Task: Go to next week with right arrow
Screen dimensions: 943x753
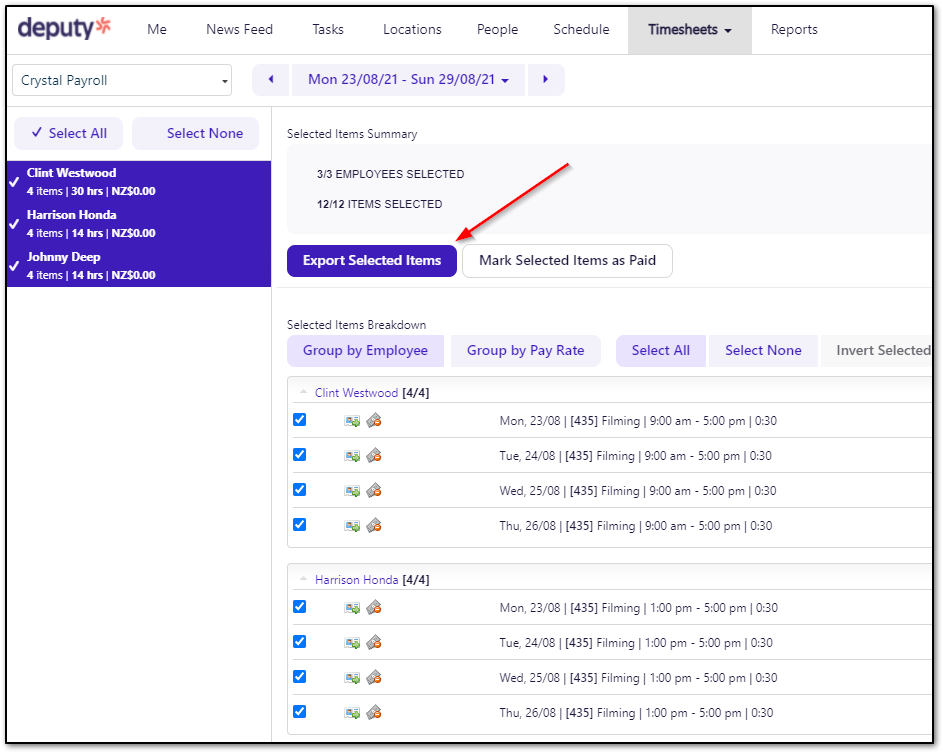Action: pos(545,79)
